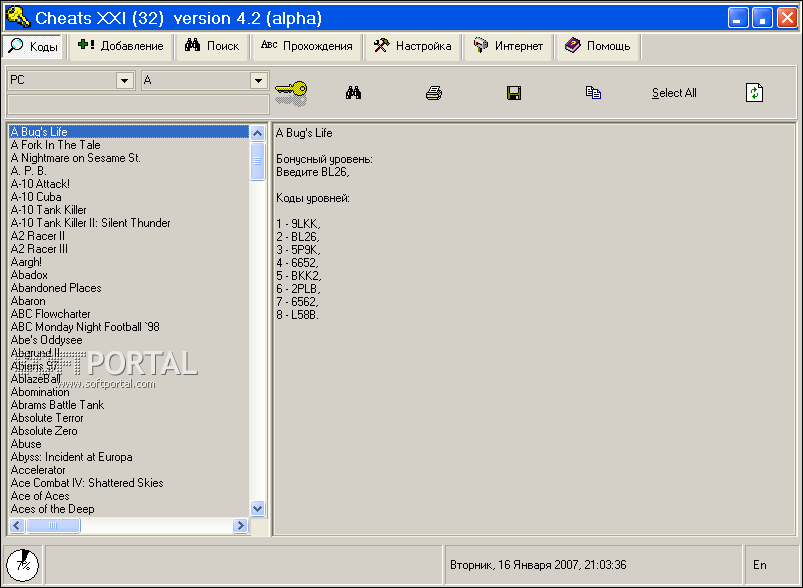Image resolution: width=803 pixels, height=588 pixels.
Task: Click level code line 1 - 9LKK
Action: pyautogui.click(x=298, y=224)
